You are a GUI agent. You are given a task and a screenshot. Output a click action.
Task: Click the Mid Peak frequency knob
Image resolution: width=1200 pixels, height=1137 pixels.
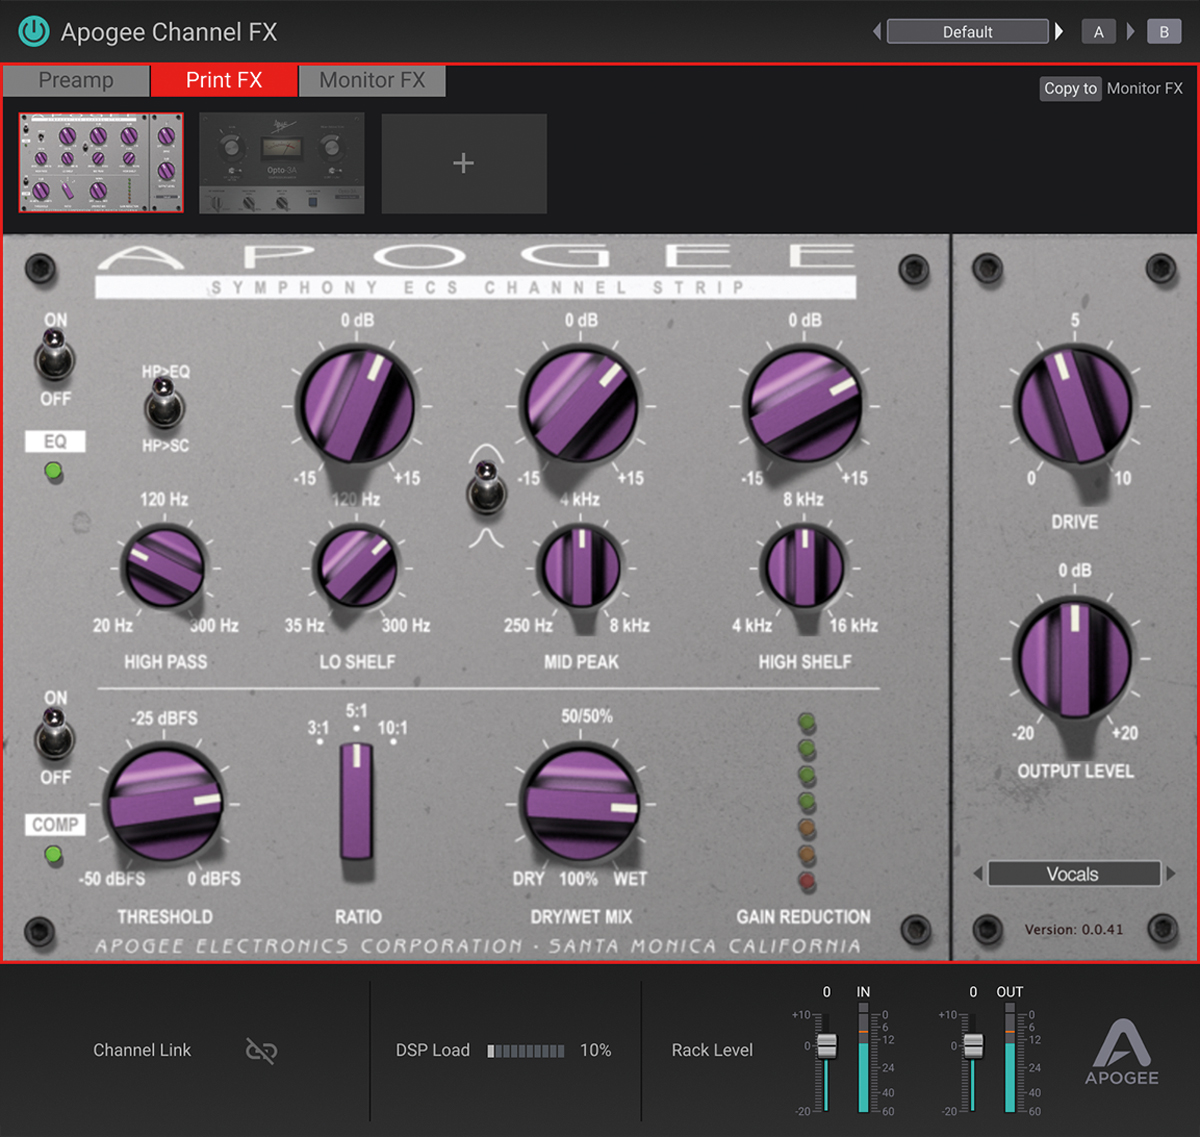click(x=581, y=567)
